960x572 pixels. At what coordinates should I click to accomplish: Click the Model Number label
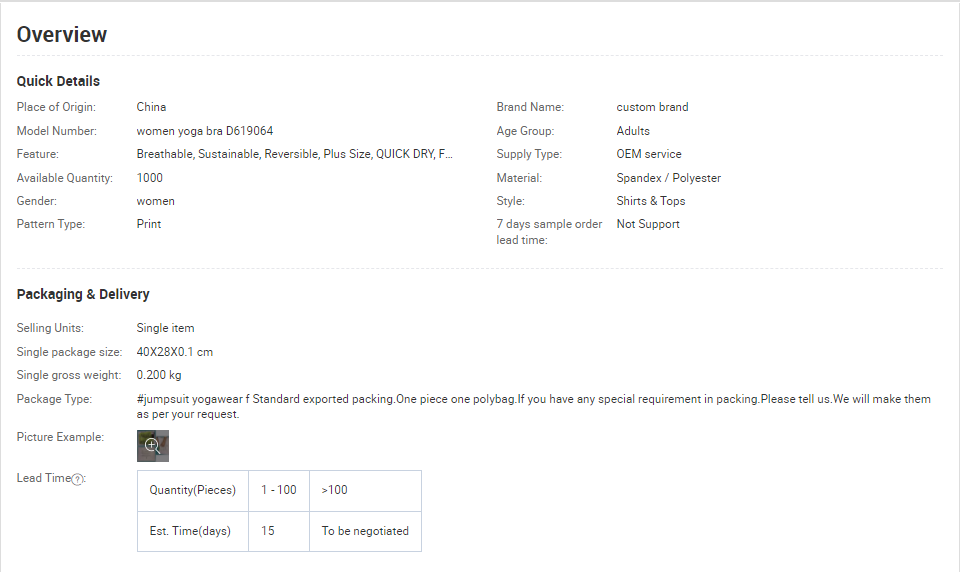[56, 130]
